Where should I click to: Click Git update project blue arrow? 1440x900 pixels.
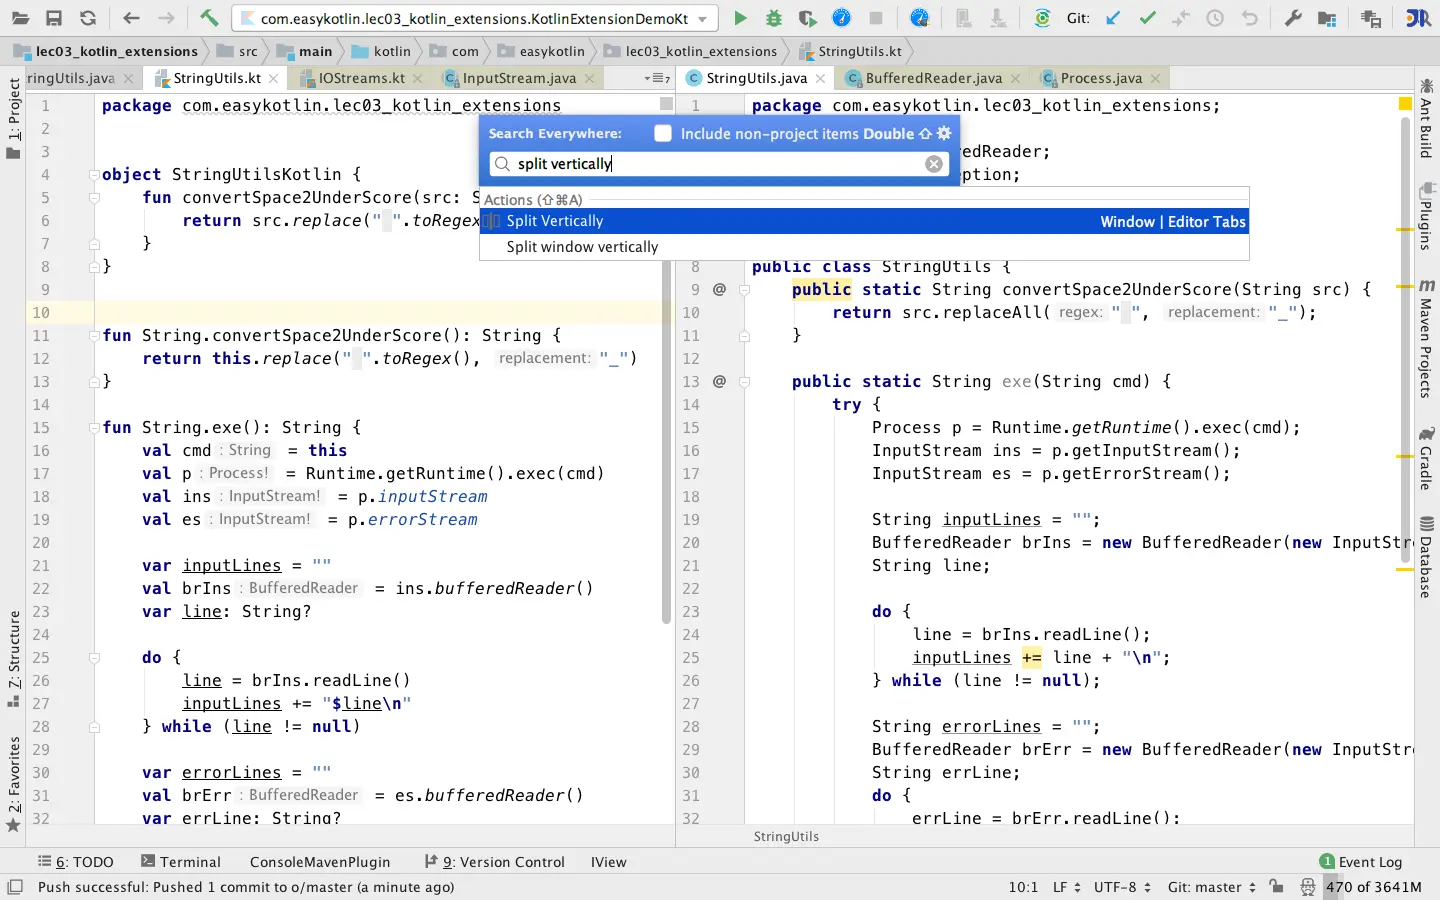pyautogui.click(x=1112, y=18)
